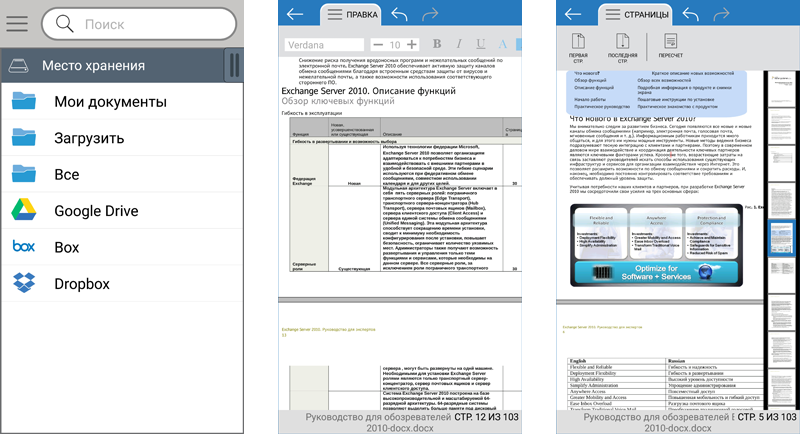Open the СТРАНИЦЫ tab menu

coord(636,14)
